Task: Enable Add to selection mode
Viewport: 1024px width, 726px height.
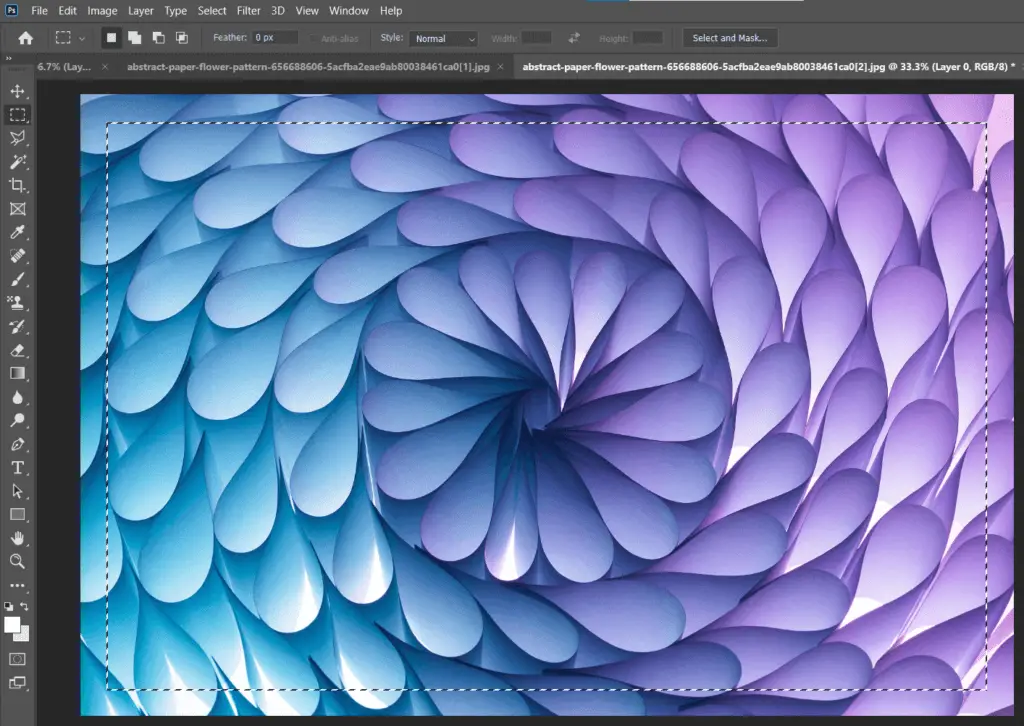Action: 135,38
